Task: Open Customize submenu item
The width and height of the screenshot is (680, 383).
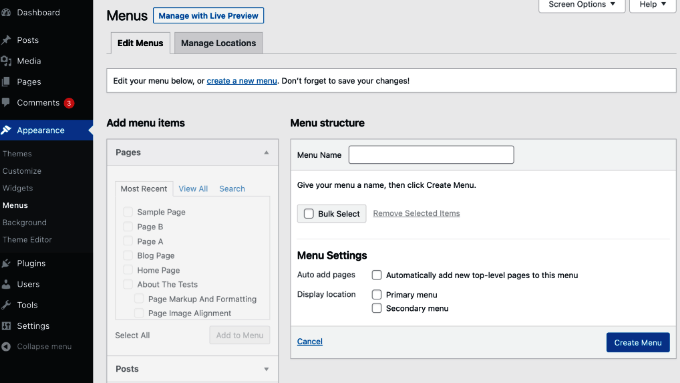Action: [x=22, y=171]
